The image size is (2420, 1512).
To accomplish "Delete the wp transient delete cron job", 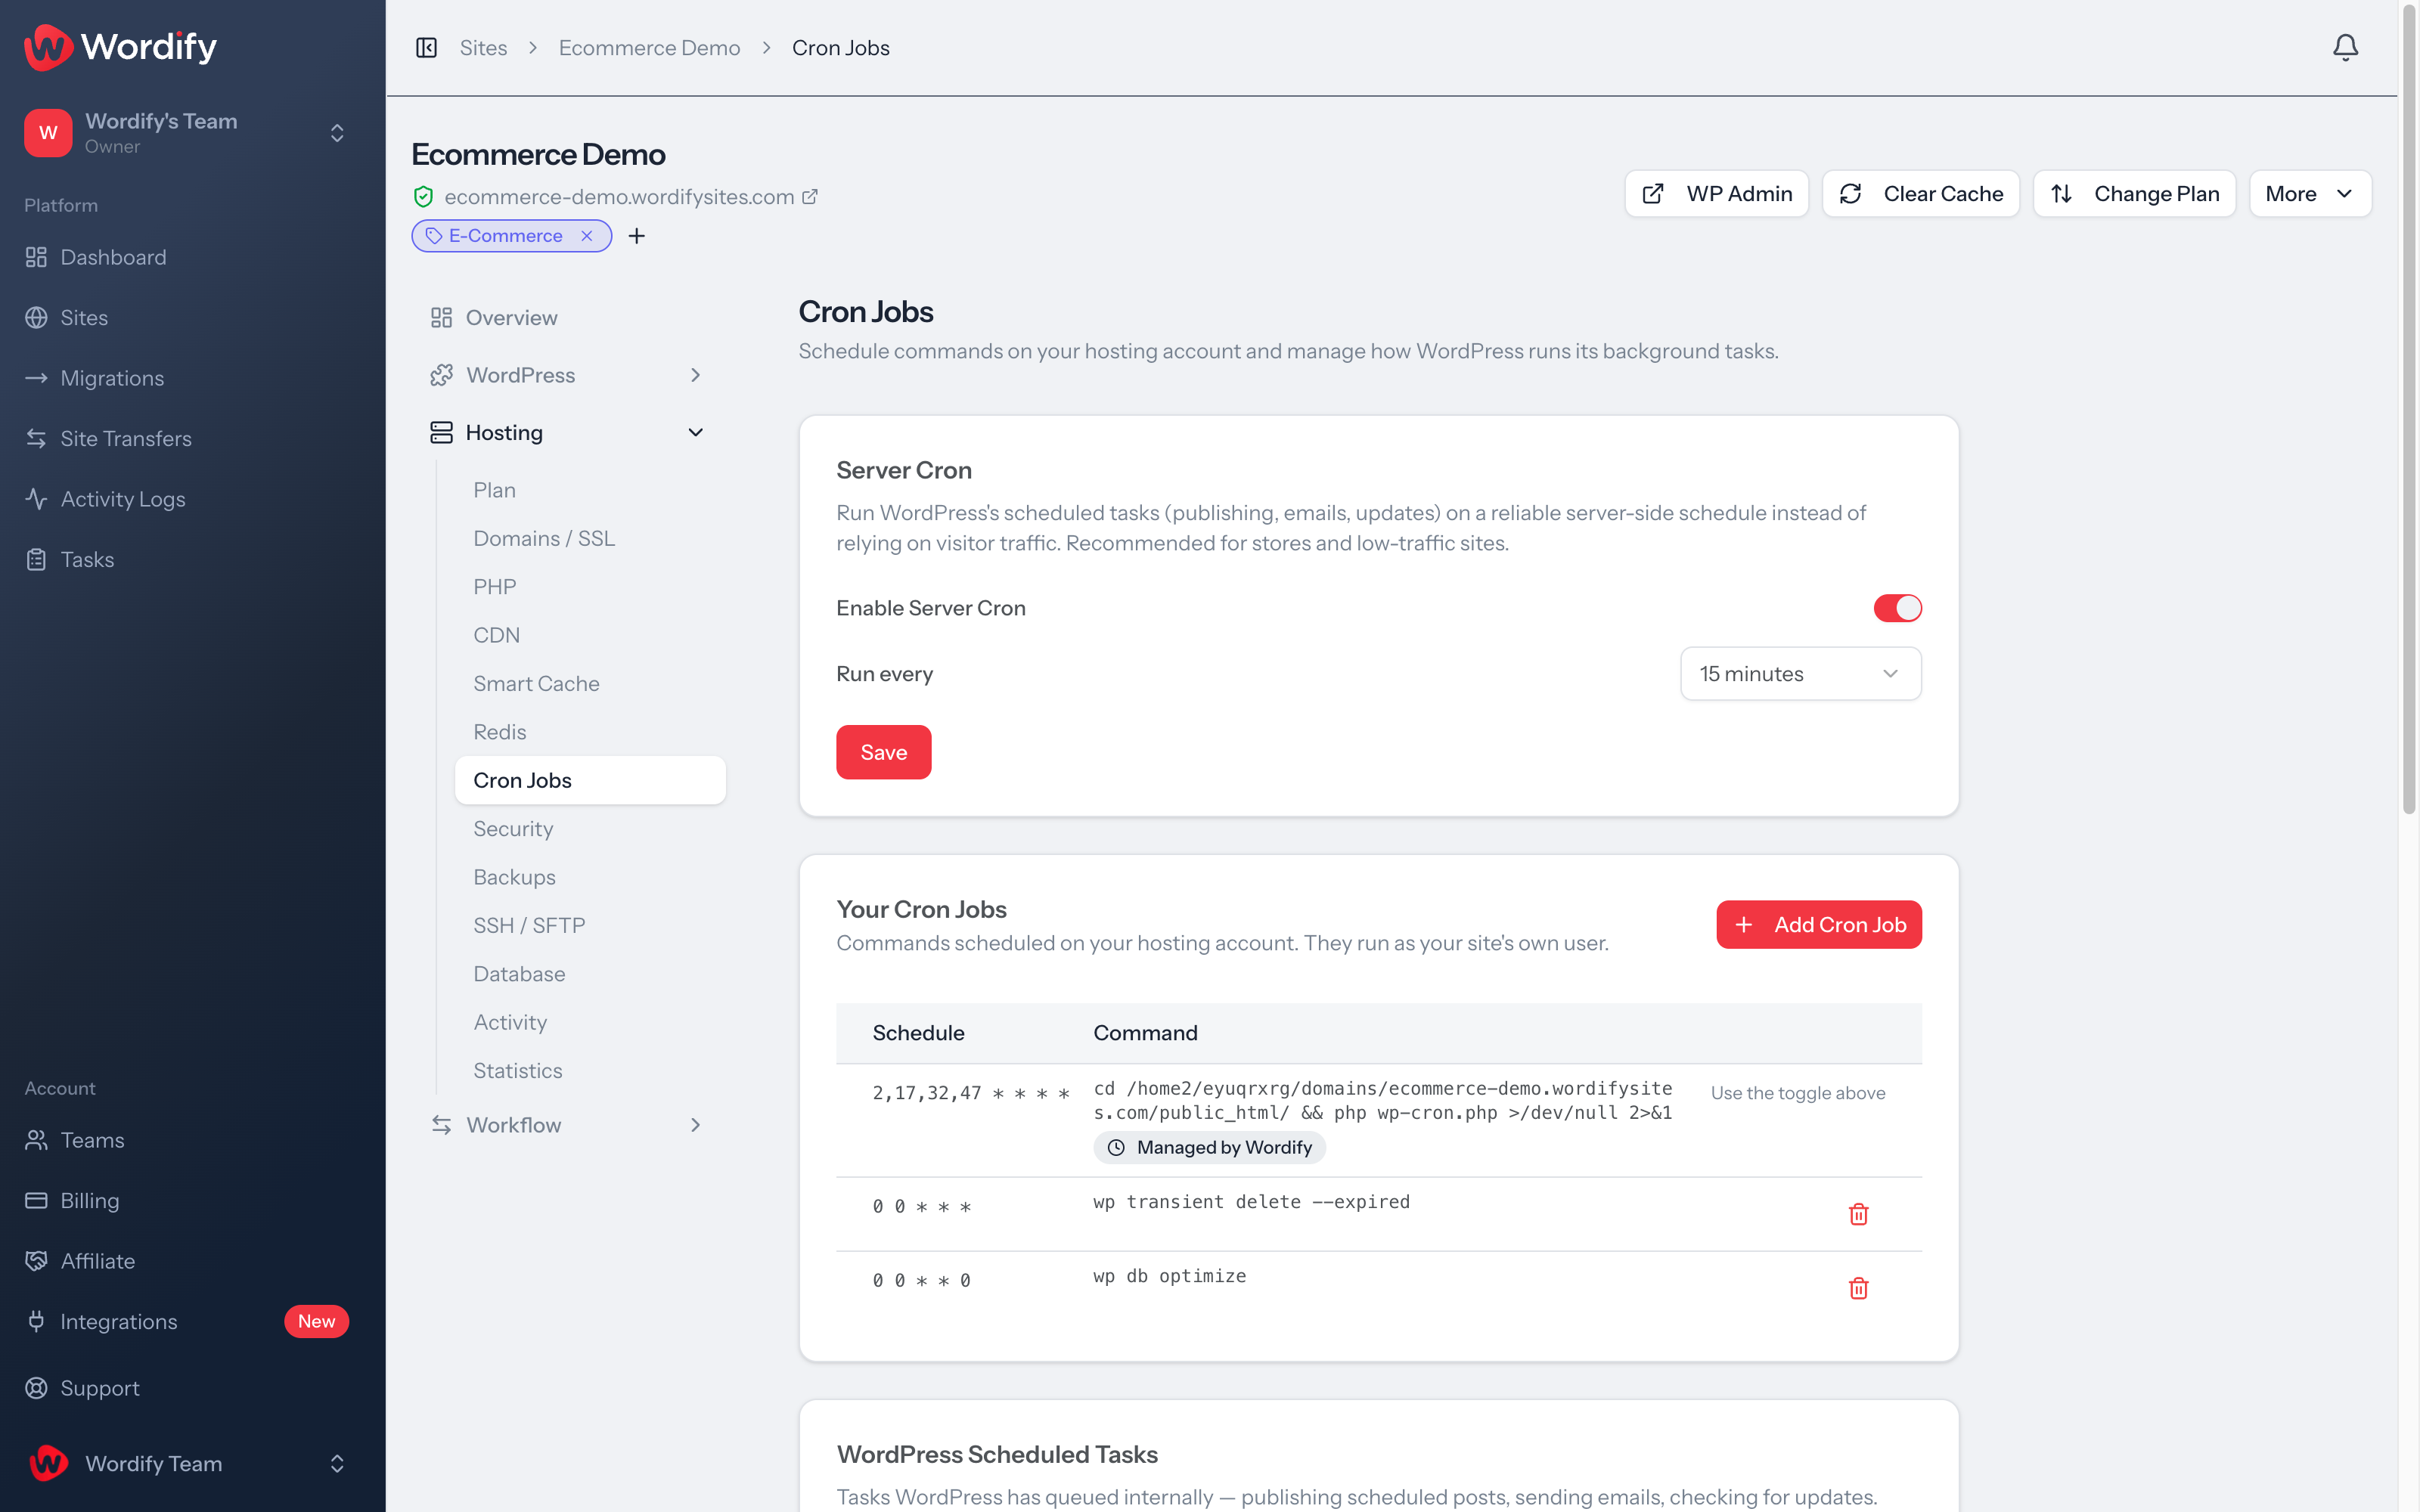I will [1858, 1214].
